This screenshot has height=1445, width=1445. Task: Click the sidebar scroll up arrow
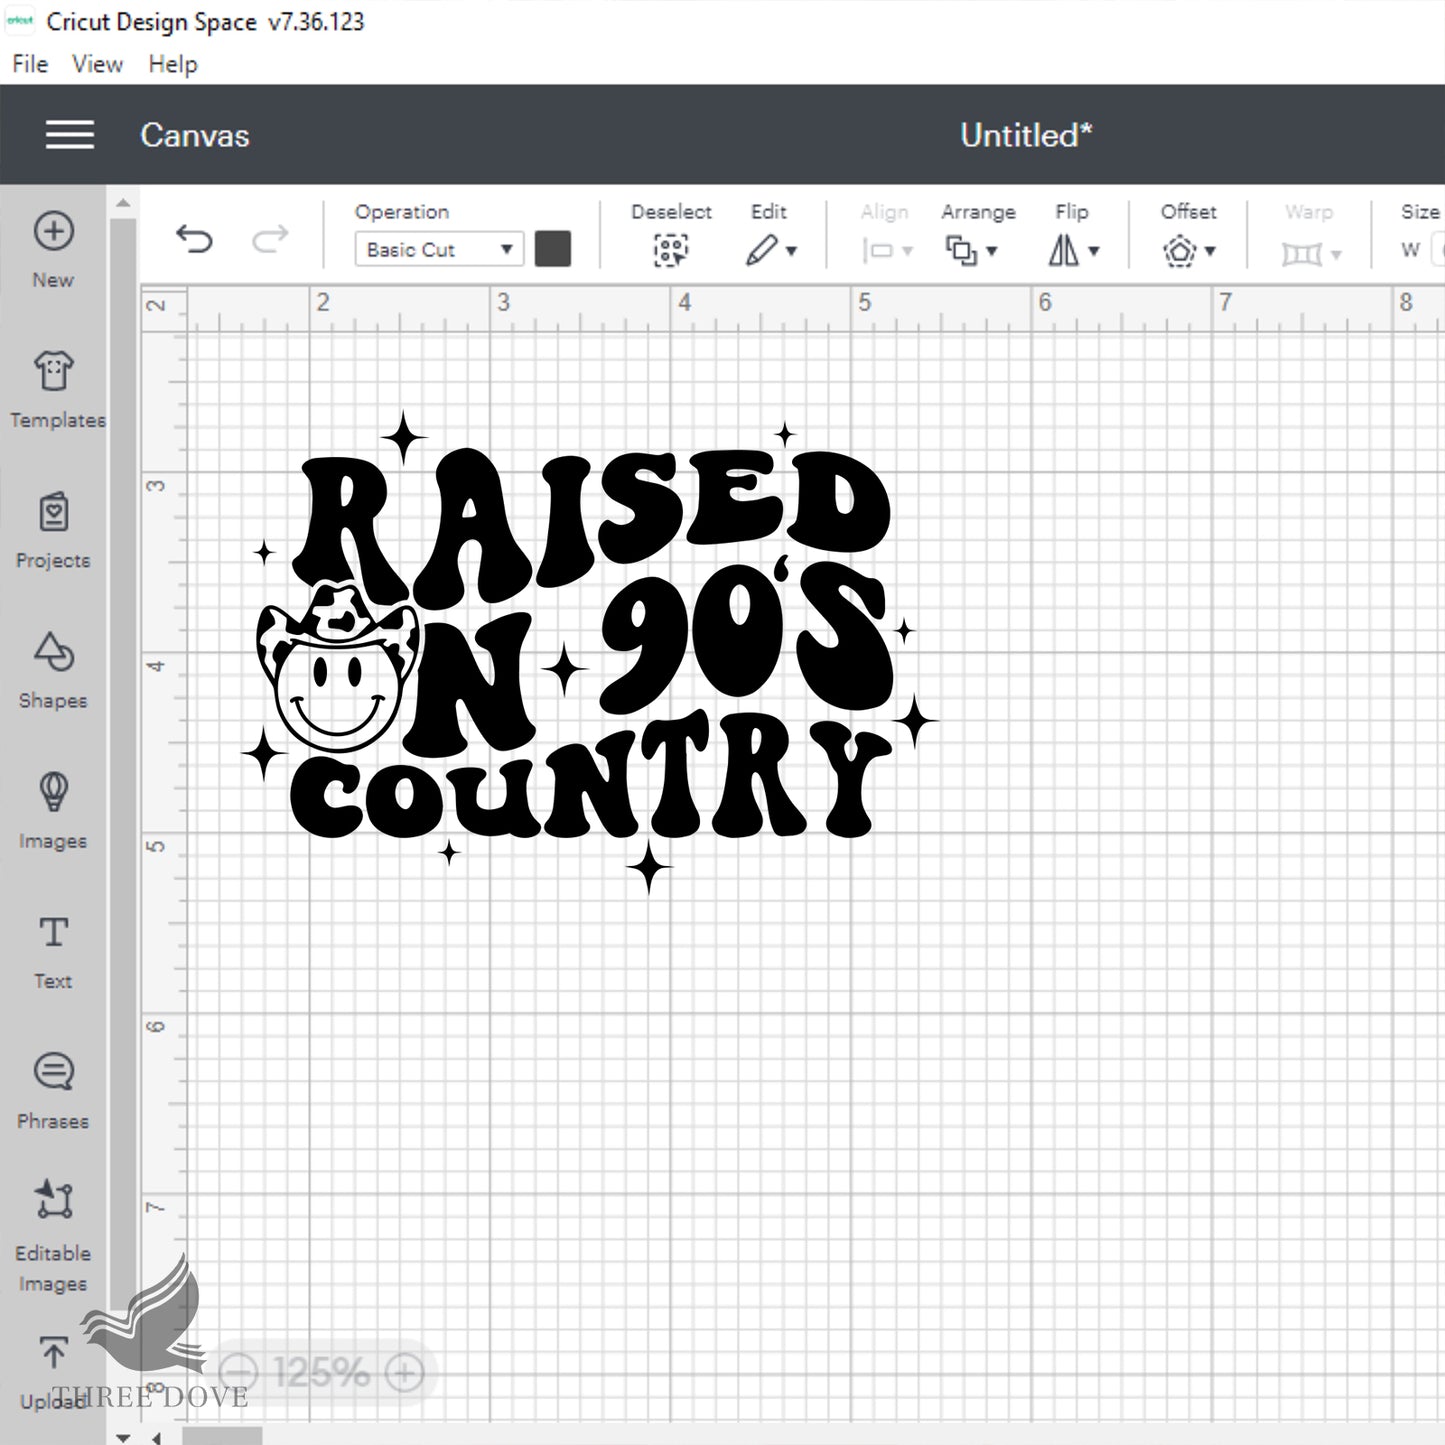123,203
